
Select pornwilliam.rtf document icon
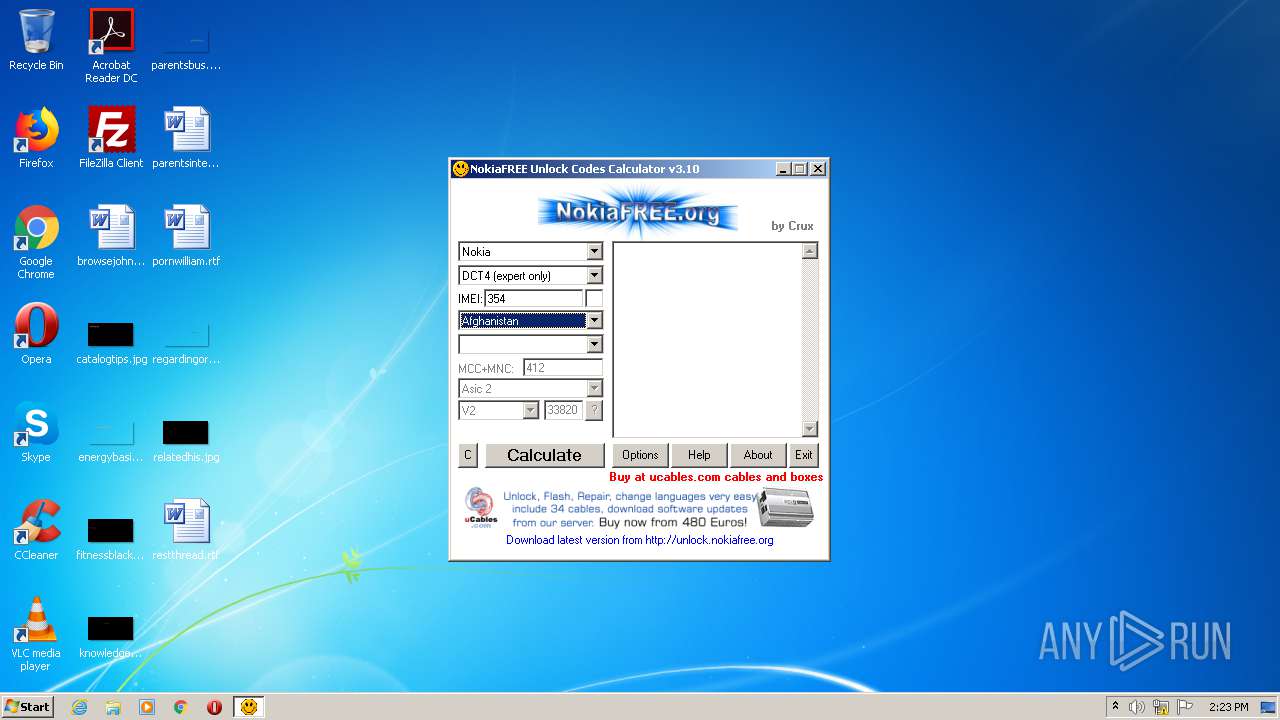tap(186, 236)
